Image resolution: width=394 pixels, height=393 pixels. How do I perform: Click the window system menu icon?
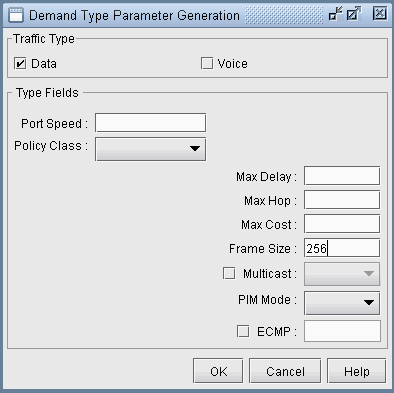point(16,15)
